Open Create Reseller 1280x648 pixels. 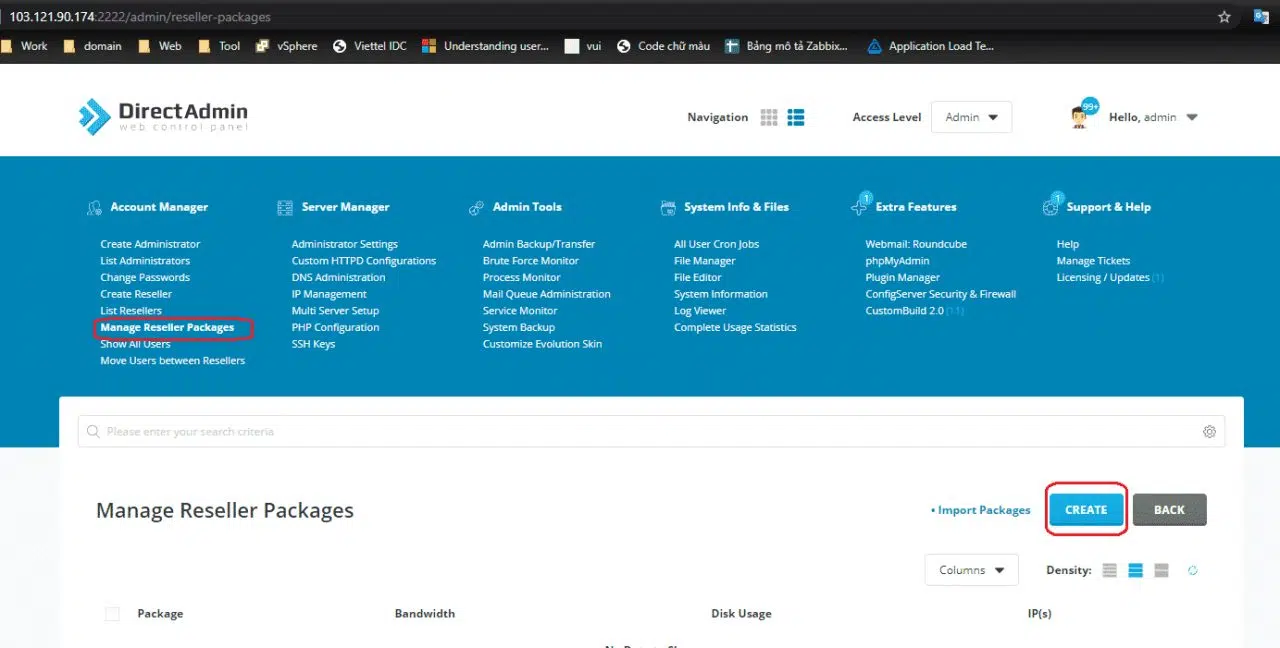click(136, 294)
